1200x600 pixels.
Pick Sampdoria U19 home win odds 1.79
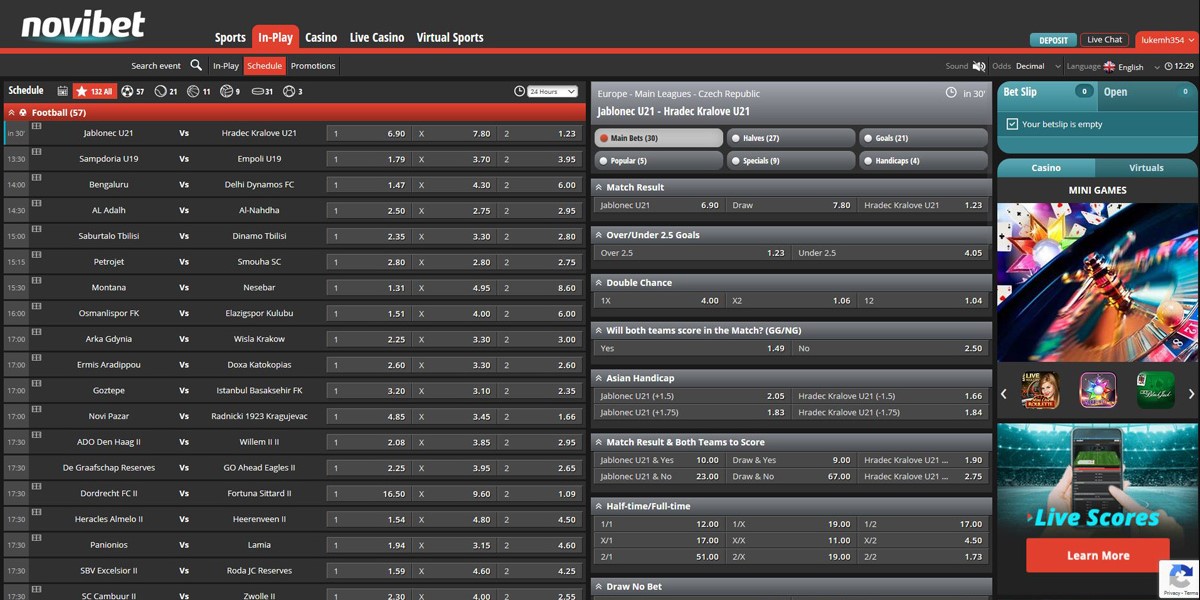(368, 159)
